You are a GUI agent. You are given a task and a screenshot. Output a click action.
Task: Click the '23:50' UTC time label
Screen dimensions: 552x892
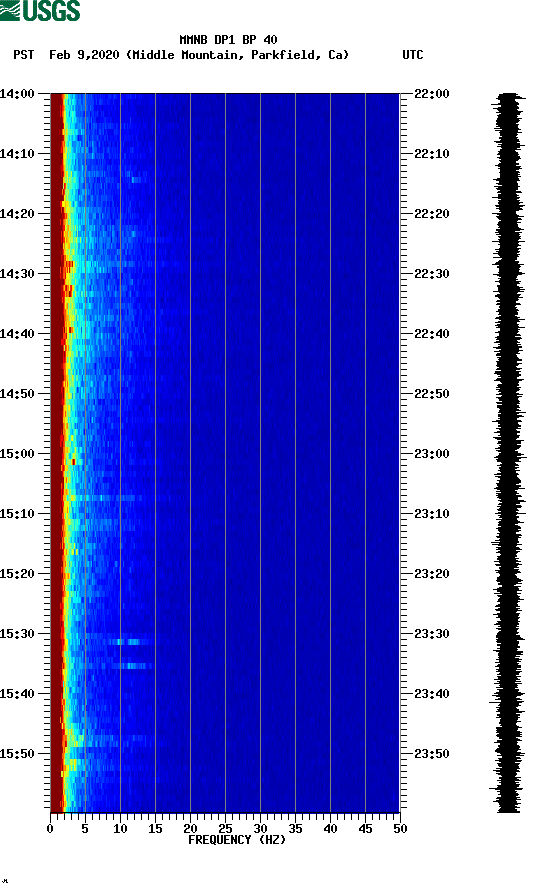click(432, 754)
